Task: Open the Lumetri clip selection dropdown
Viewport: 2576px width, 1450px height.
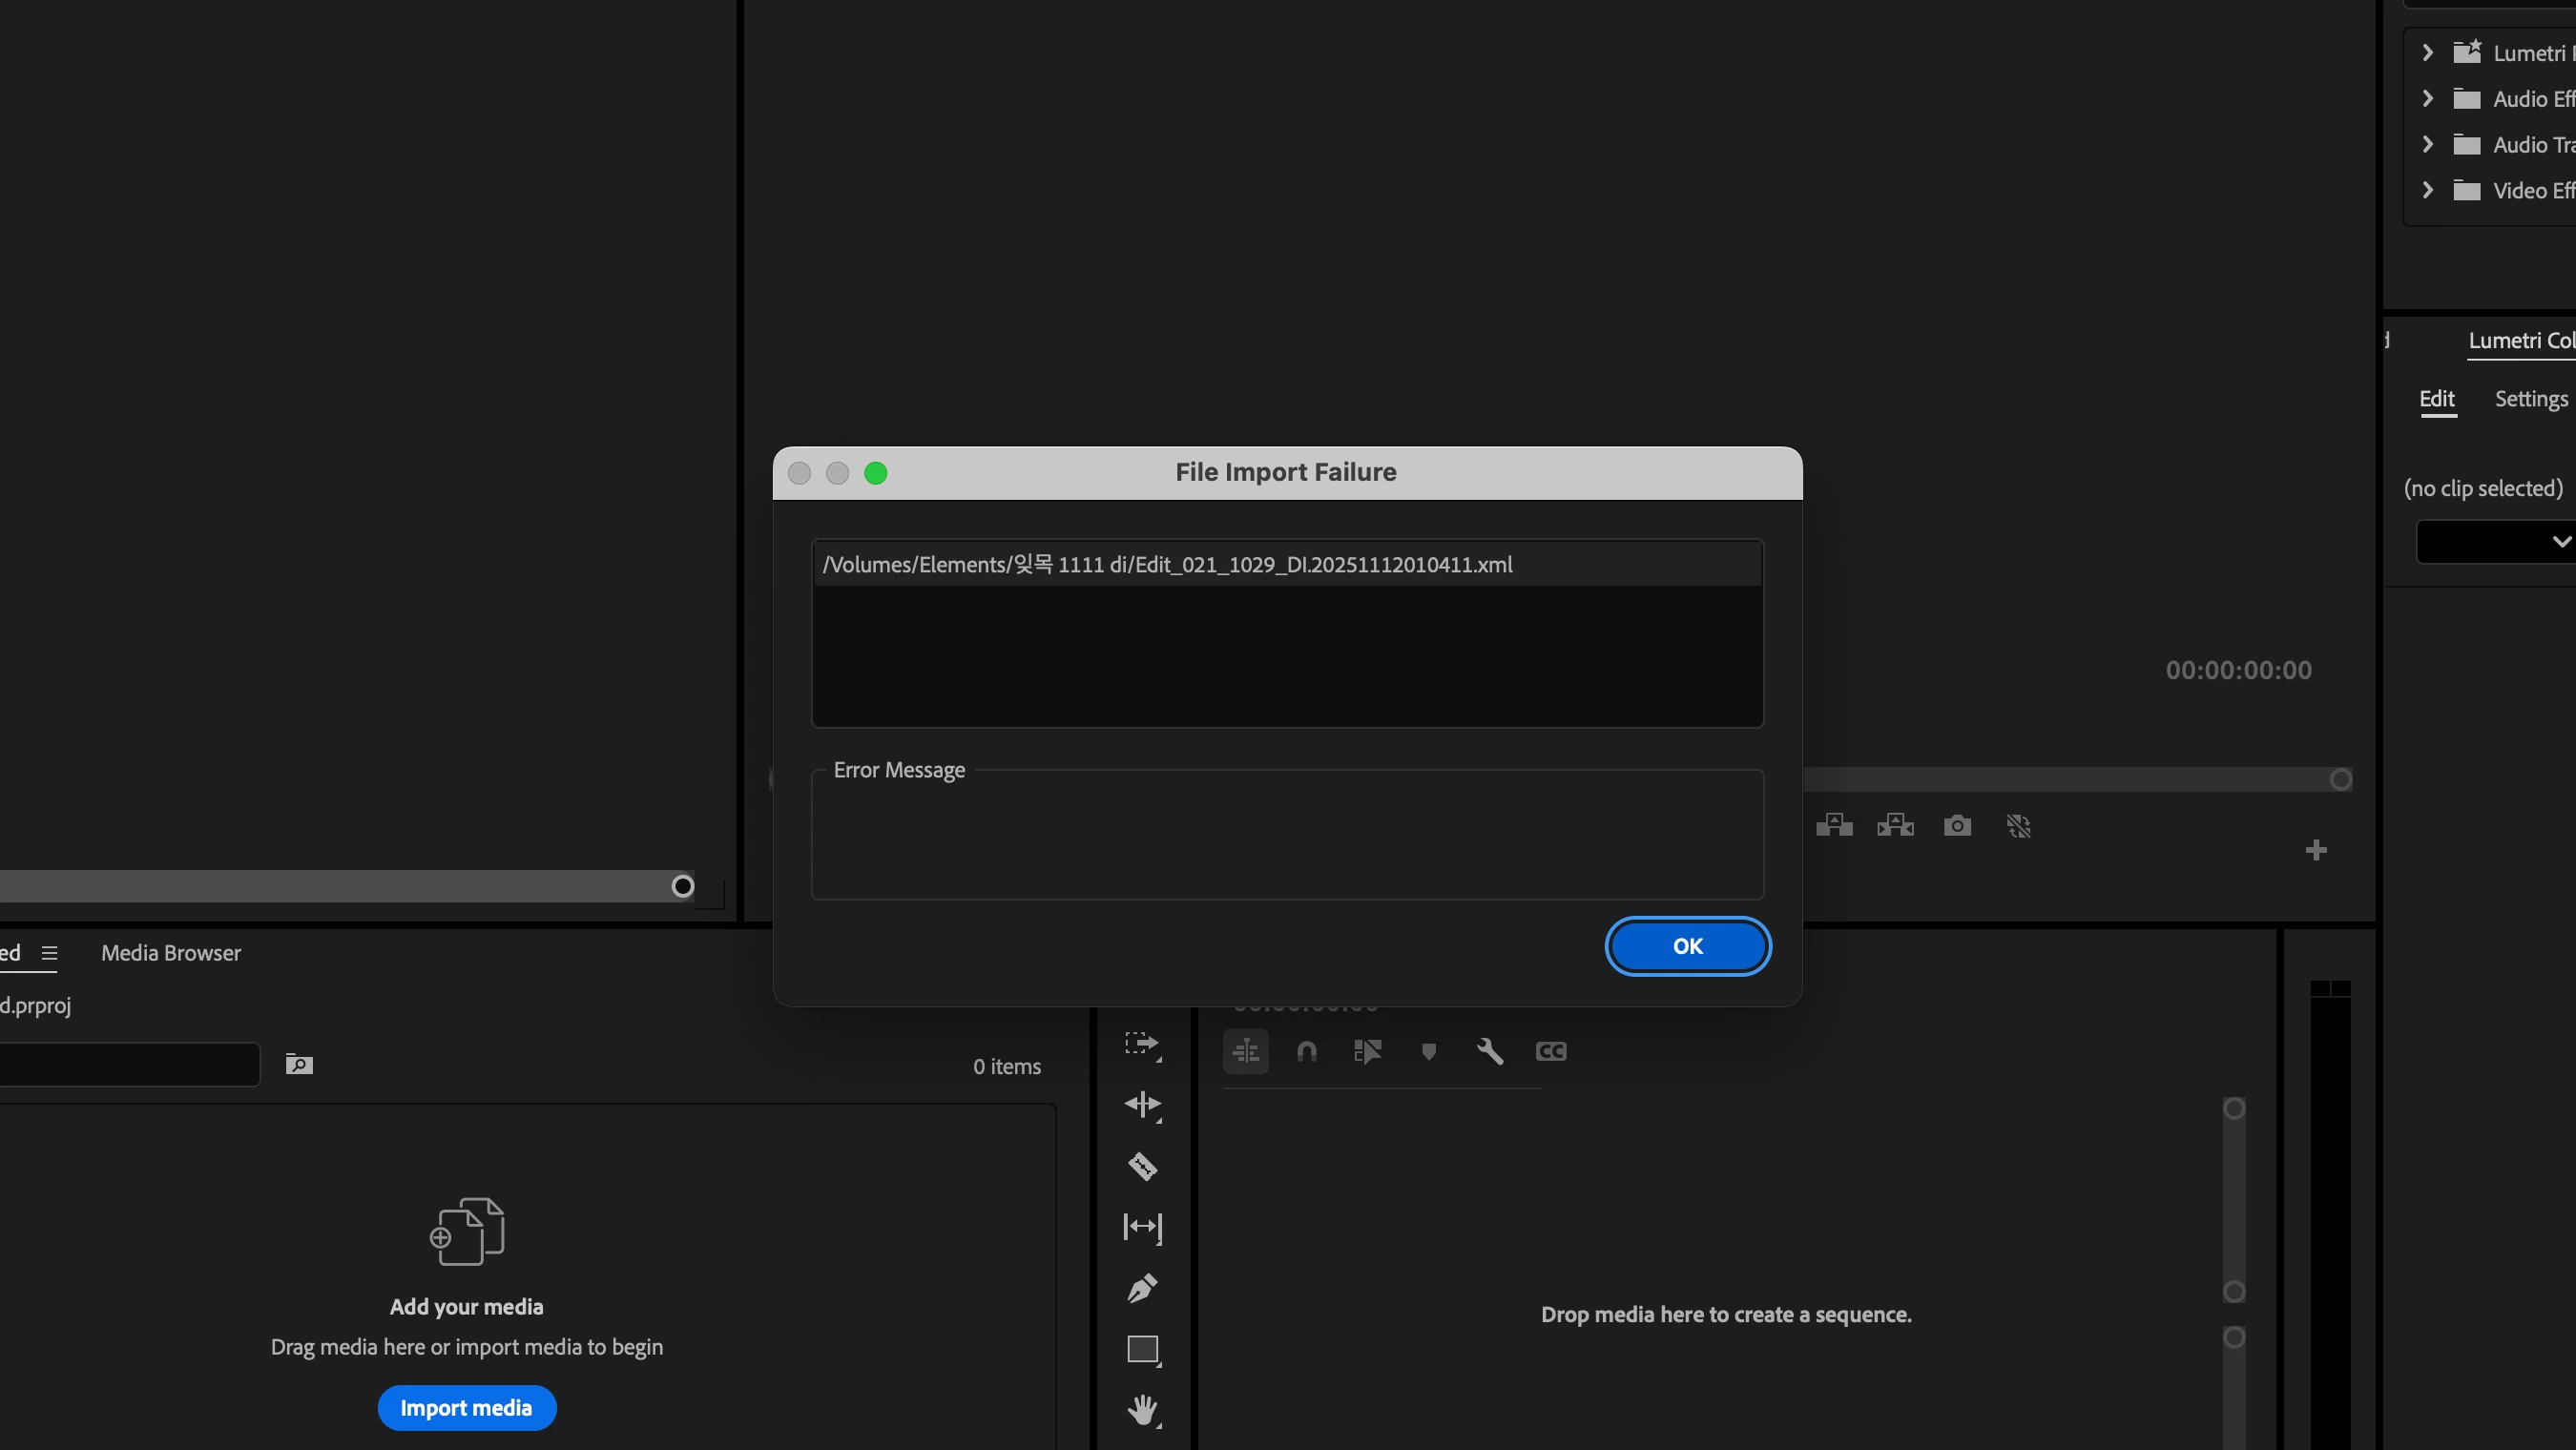Action: 2497,541
